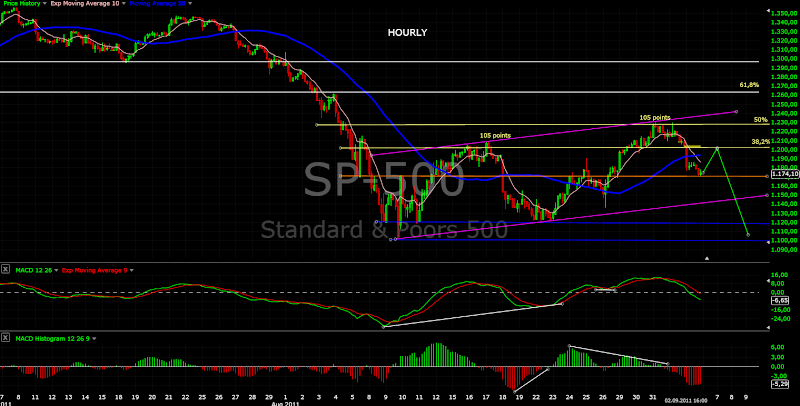Image resolution: width=800 pixels, height=406 pixels.
Task: Grab the lower purple channel line's right end handle
Action: click(x=767, y=195)
